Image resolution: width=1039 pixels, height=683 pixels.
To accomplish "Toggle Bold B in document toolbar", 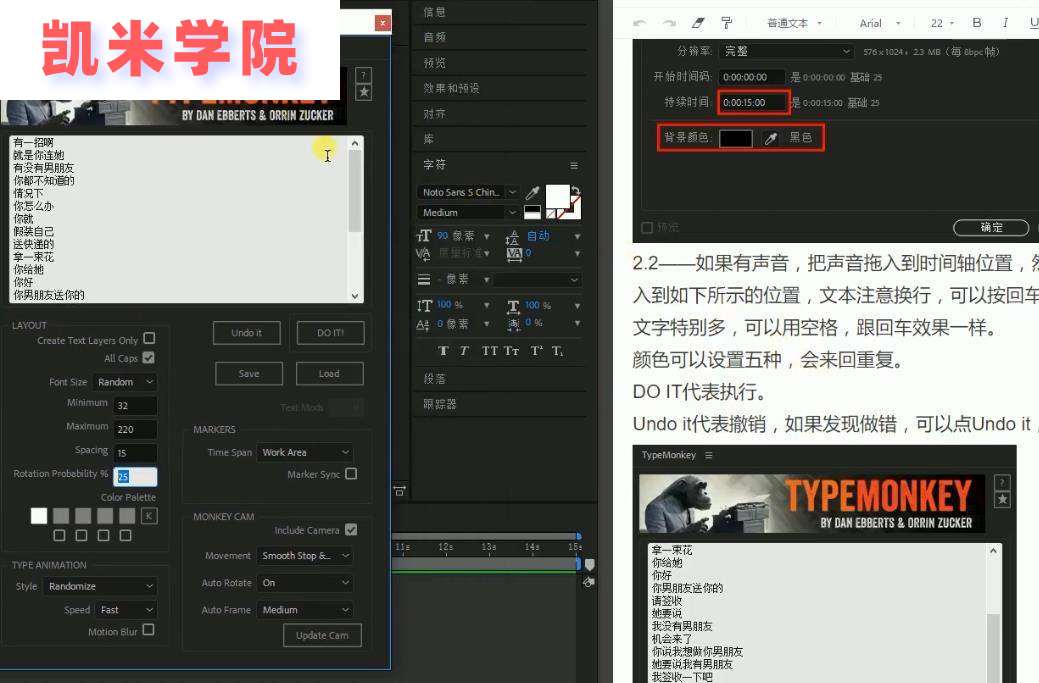I will (x=977, y=23).
